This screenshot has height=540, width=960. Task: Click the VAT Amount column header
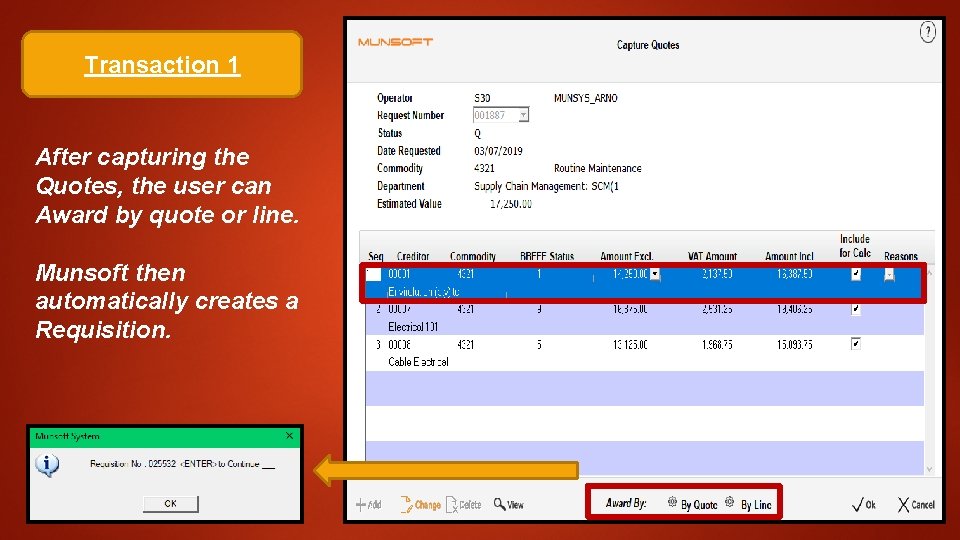(x=712, y=256)
